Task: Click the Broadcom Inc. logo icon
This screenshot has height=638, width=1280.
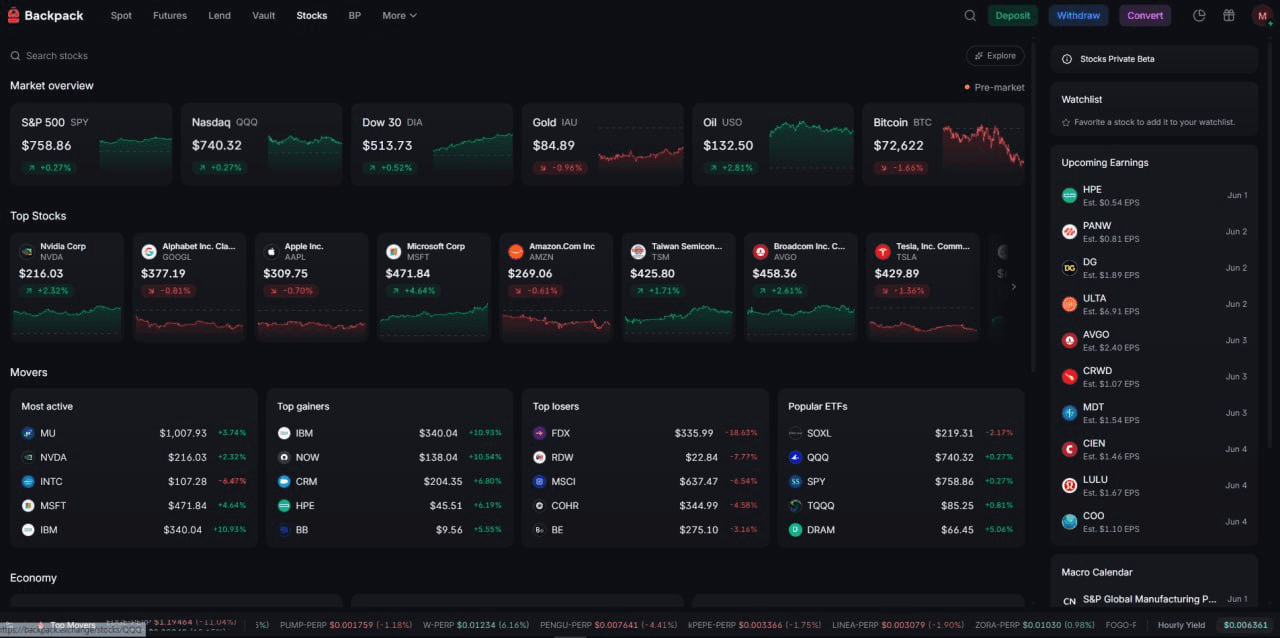Action: click(x=760, y=251)
